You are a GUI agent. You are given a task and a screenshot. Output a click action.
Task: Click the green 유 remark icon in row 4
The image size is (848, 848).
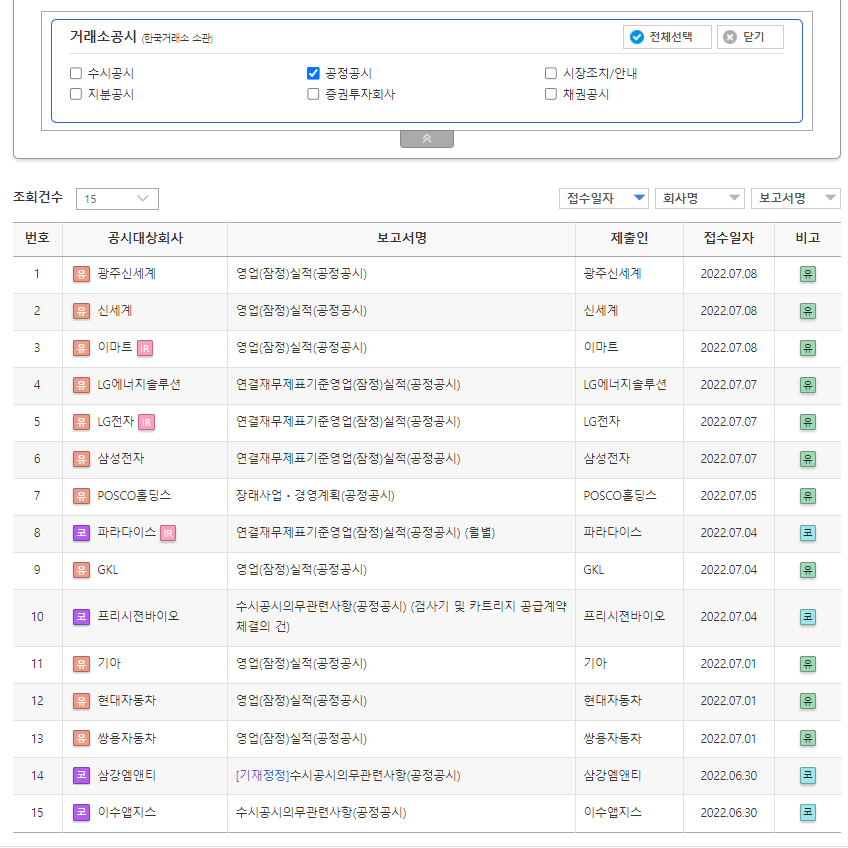click(807, 385)
